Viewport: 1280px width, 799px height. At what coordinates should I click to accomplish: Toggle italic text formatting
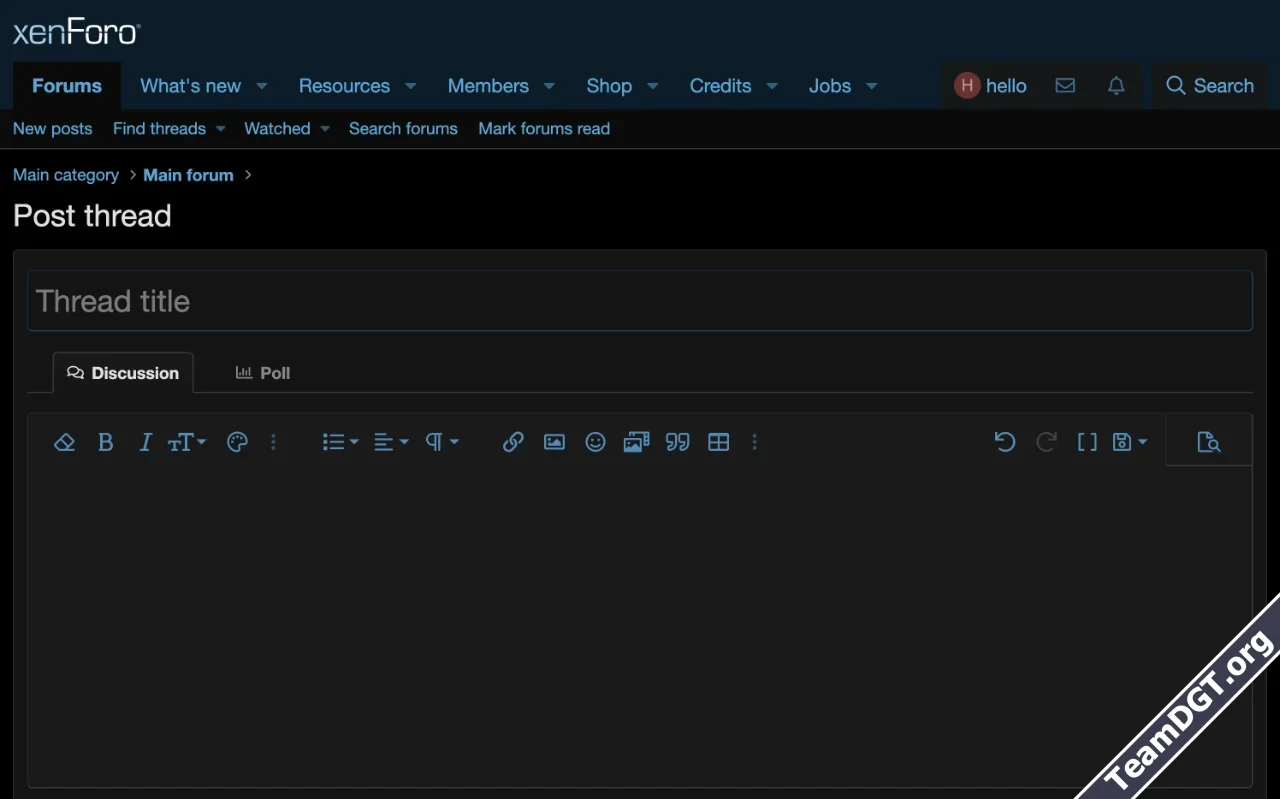(145, 442)
